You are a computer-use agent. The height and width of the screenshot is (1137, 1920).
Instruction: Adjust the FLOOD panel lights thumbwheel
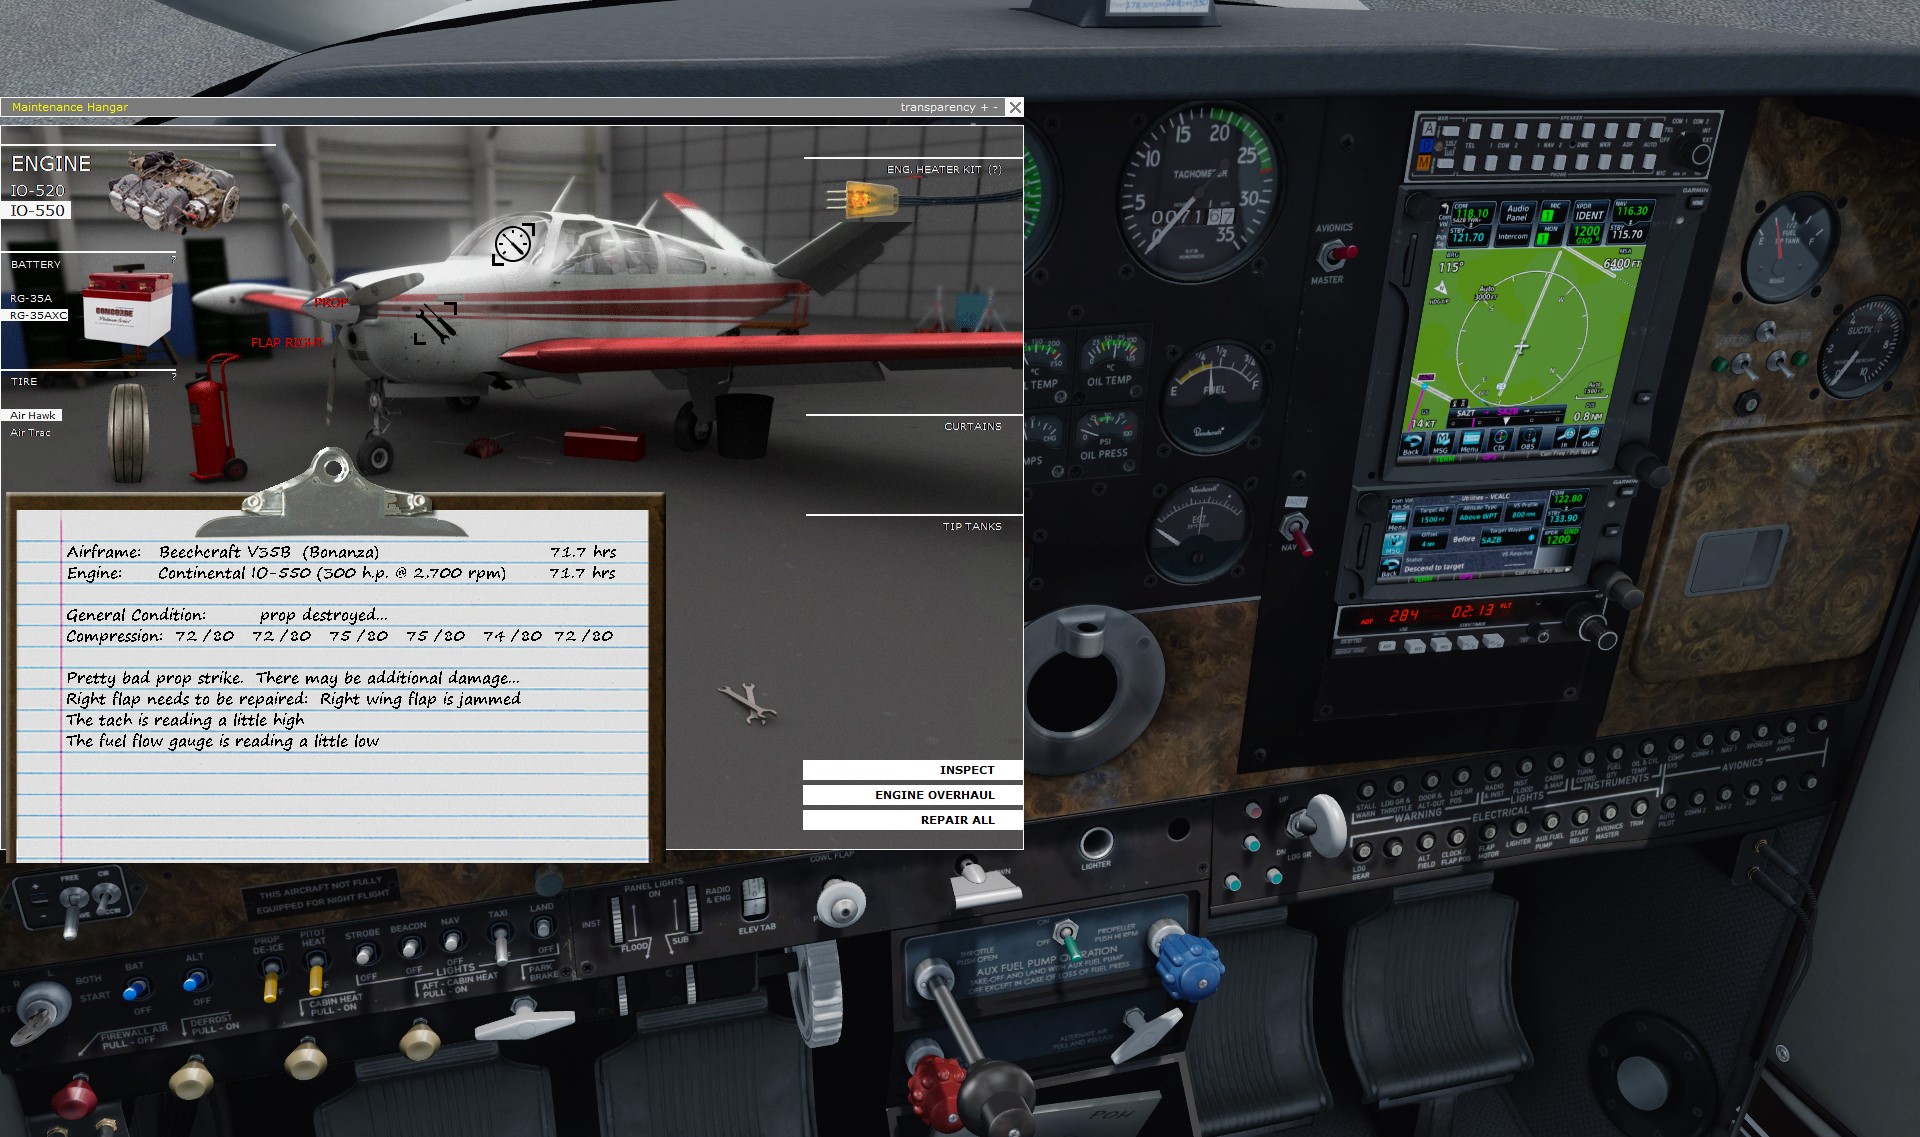coord(616,920)
